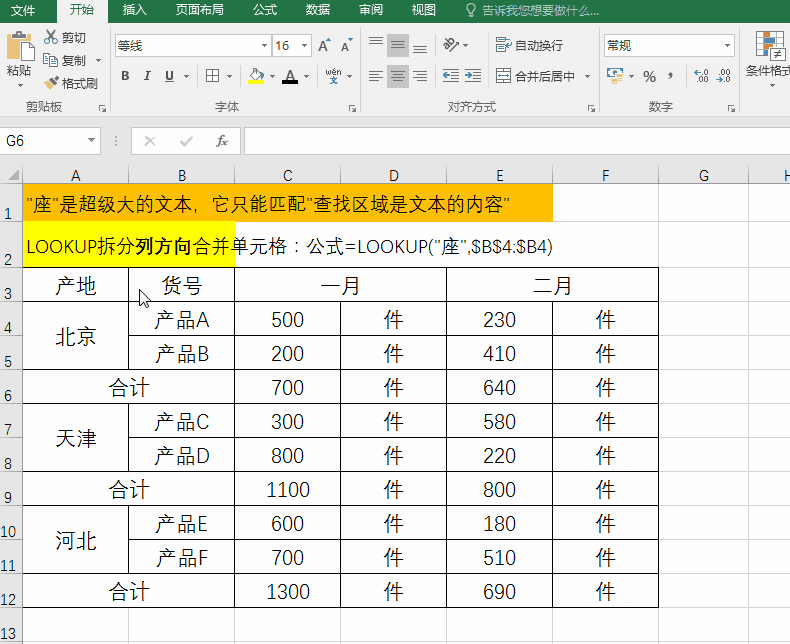Expand merge and center options arrow
The height and width of the screenshot is (644, 790).
587,76
